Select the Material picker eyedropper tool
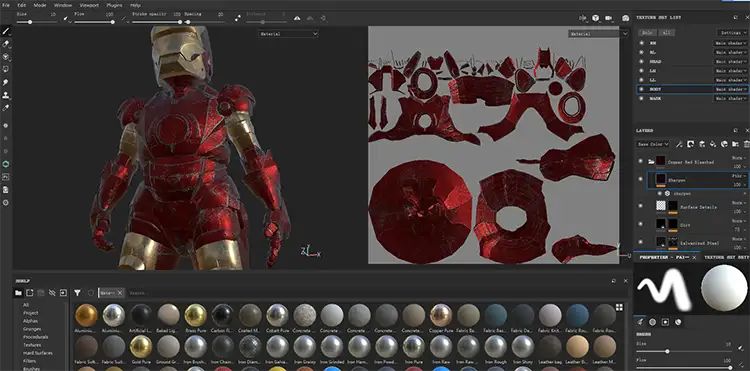 [6, 108]
